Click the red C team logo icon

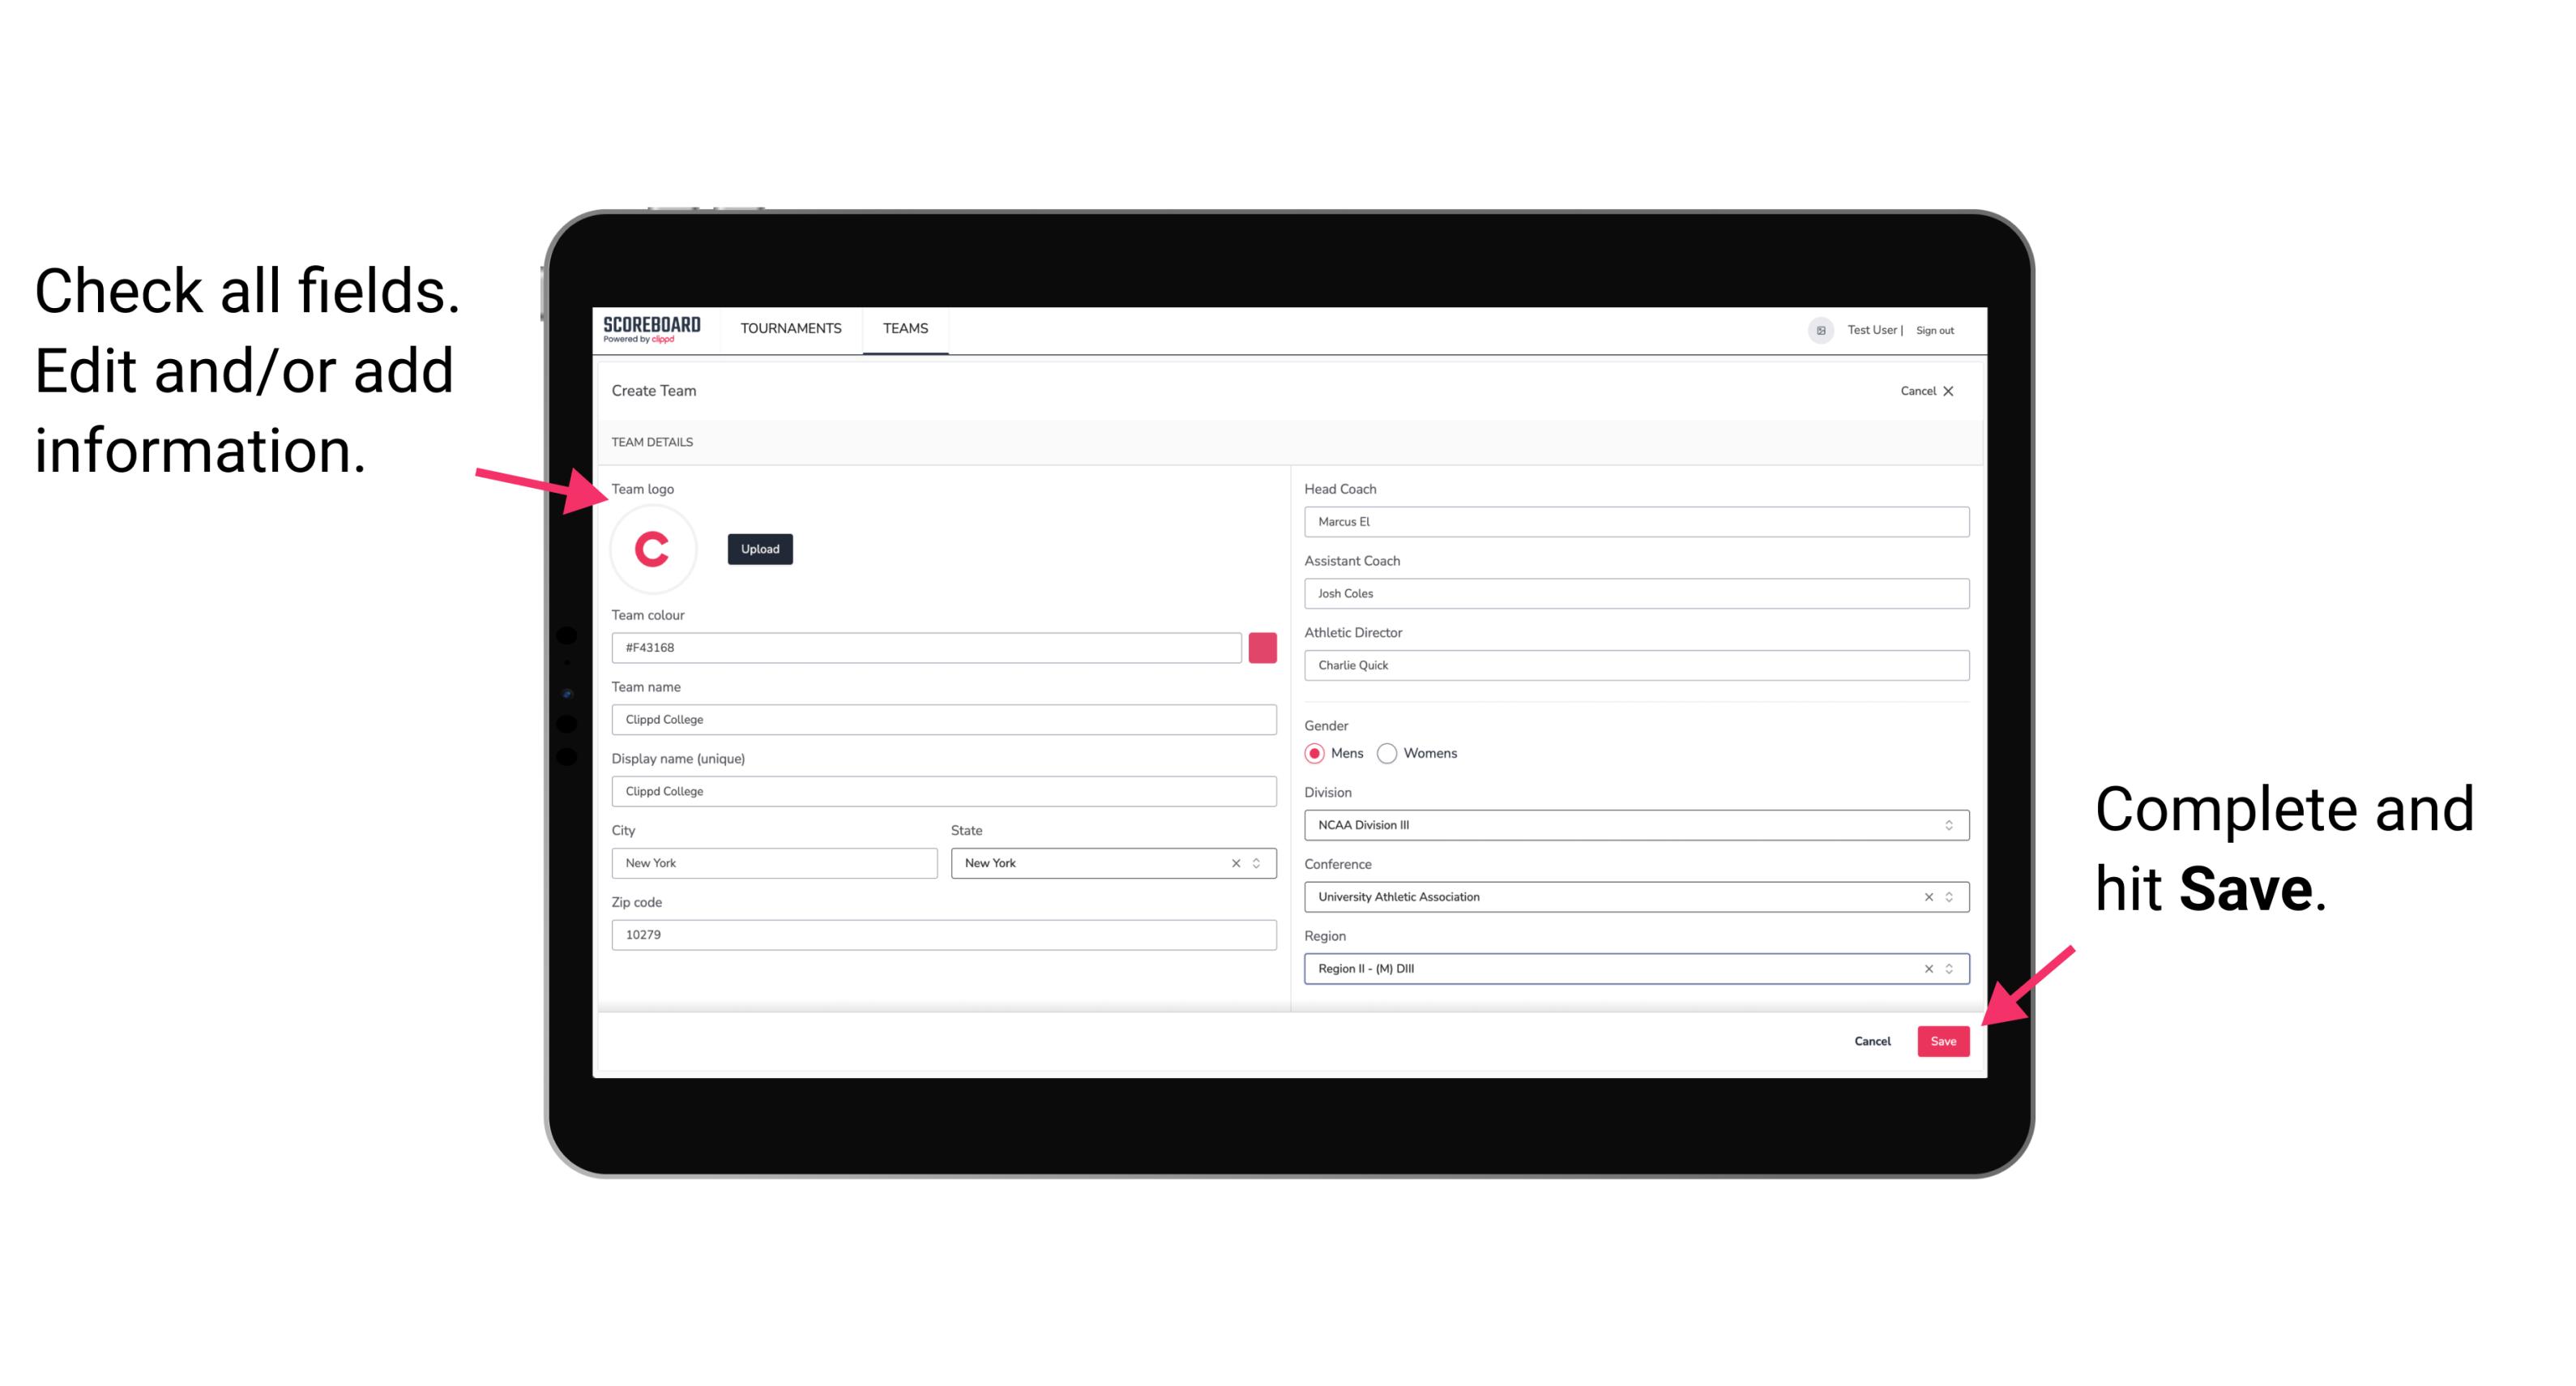click(x=653, y=546)
